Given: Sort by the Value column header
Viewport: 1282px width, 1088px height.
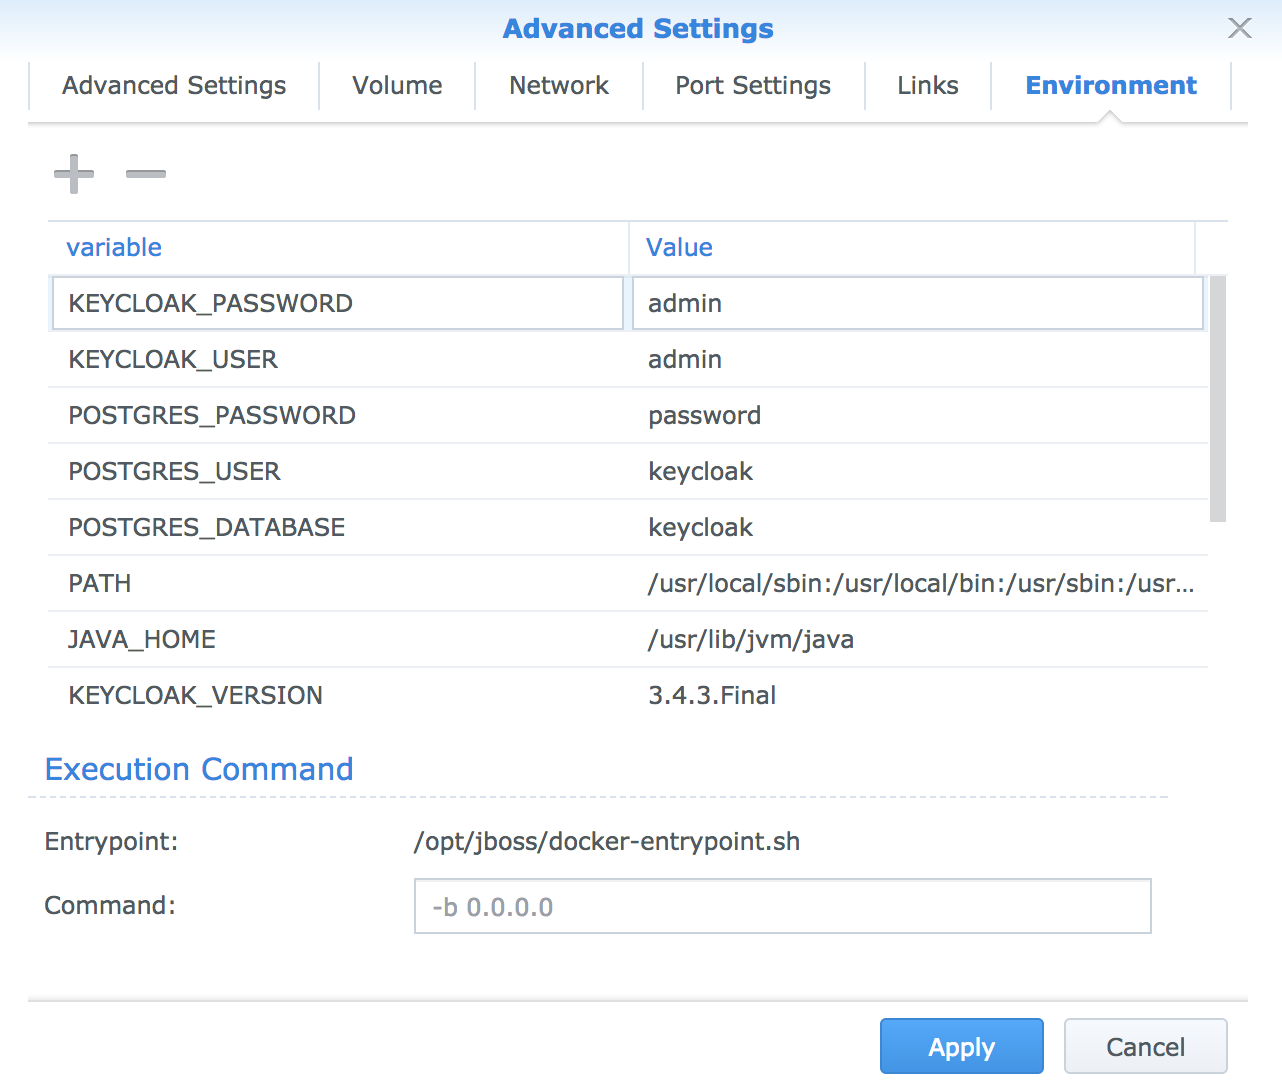Looking at the screenshot, I should [912, 247].
